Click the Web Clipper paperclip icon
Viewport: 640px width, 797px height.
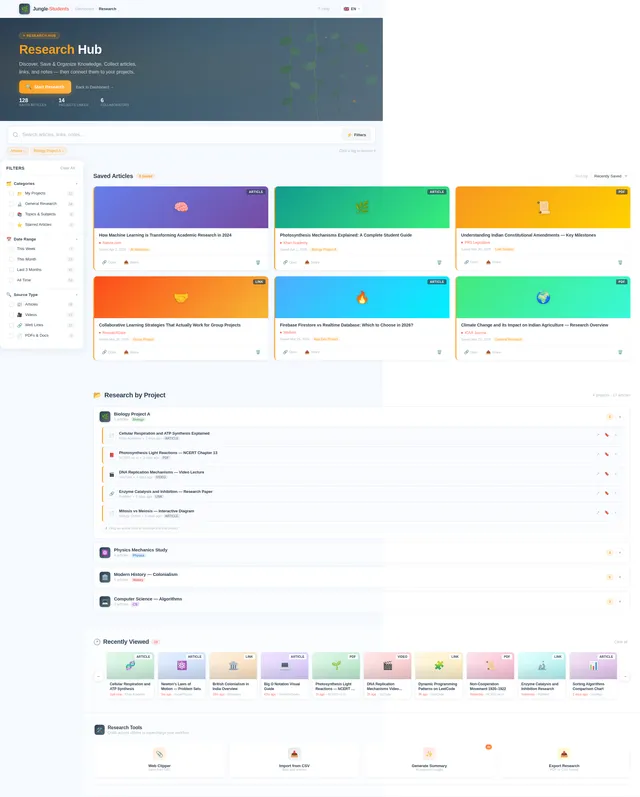[160, 754]
